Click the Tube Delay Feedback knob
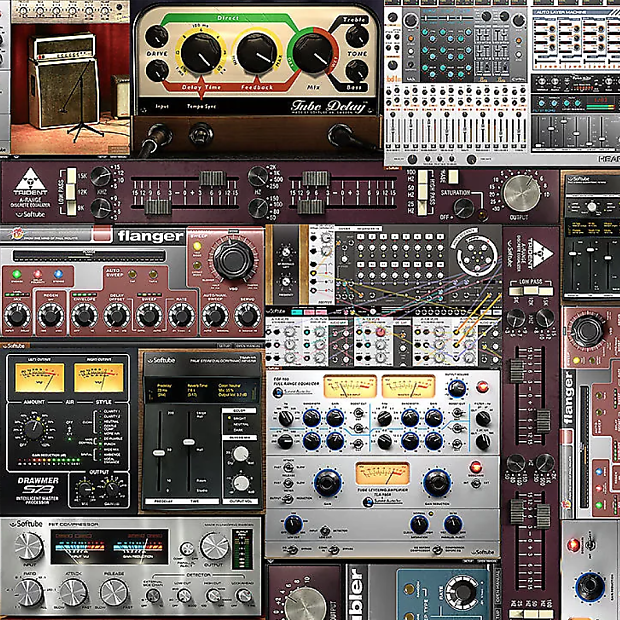The width and height of the screenshot is (620, 620). coord(257,53)
